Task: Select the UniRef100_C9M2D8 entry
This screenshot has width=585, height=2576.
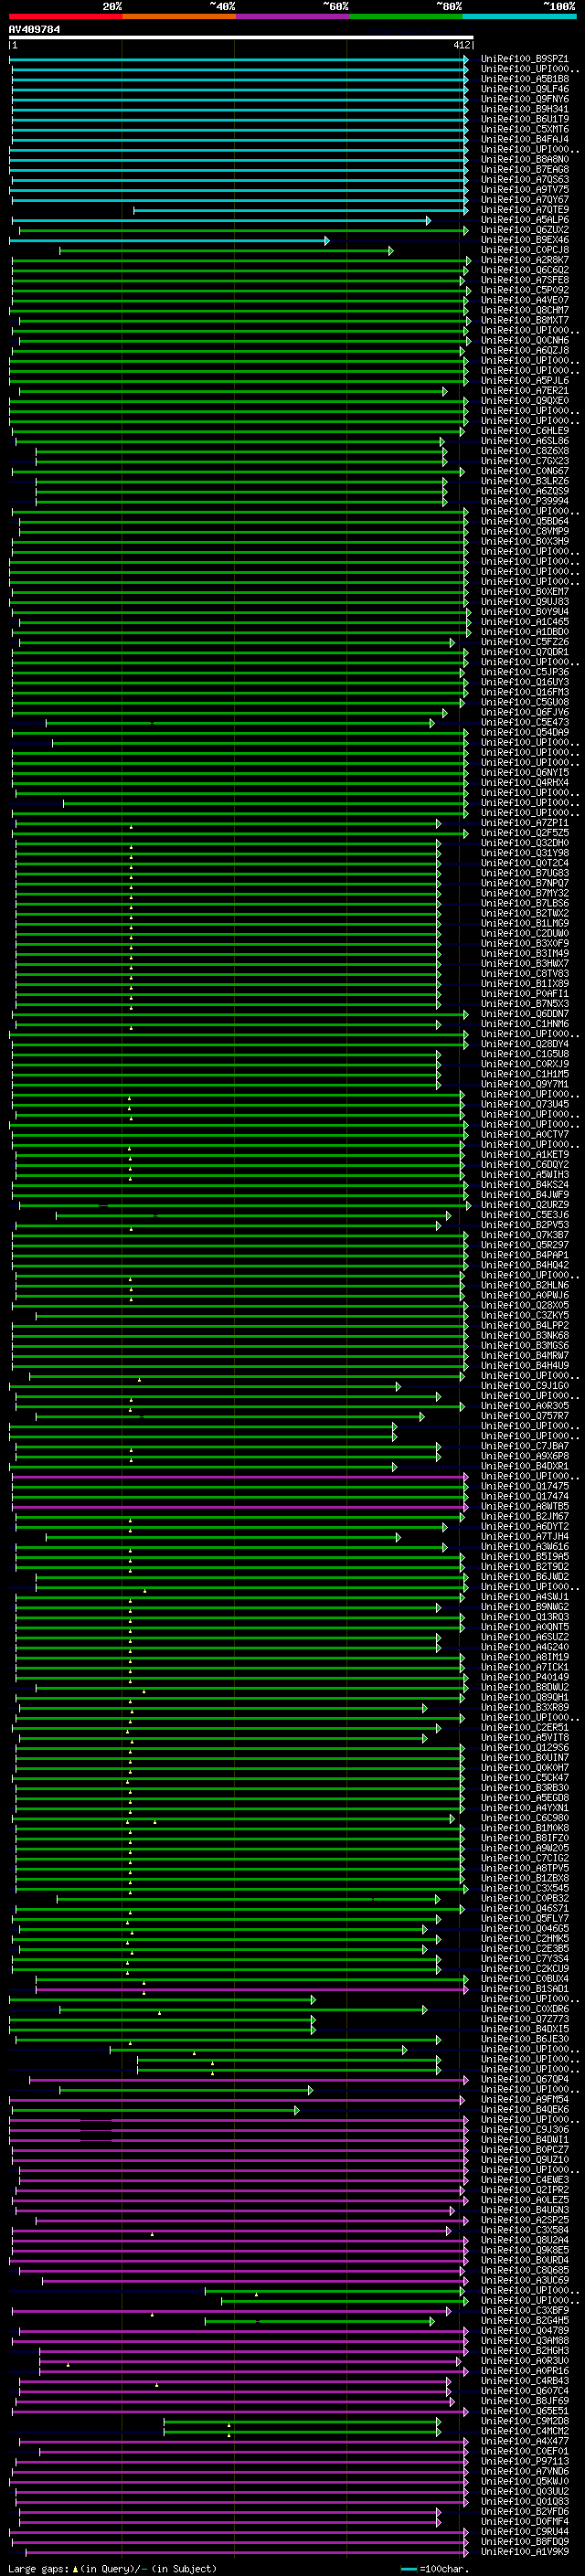Action: coord(525,2421)
